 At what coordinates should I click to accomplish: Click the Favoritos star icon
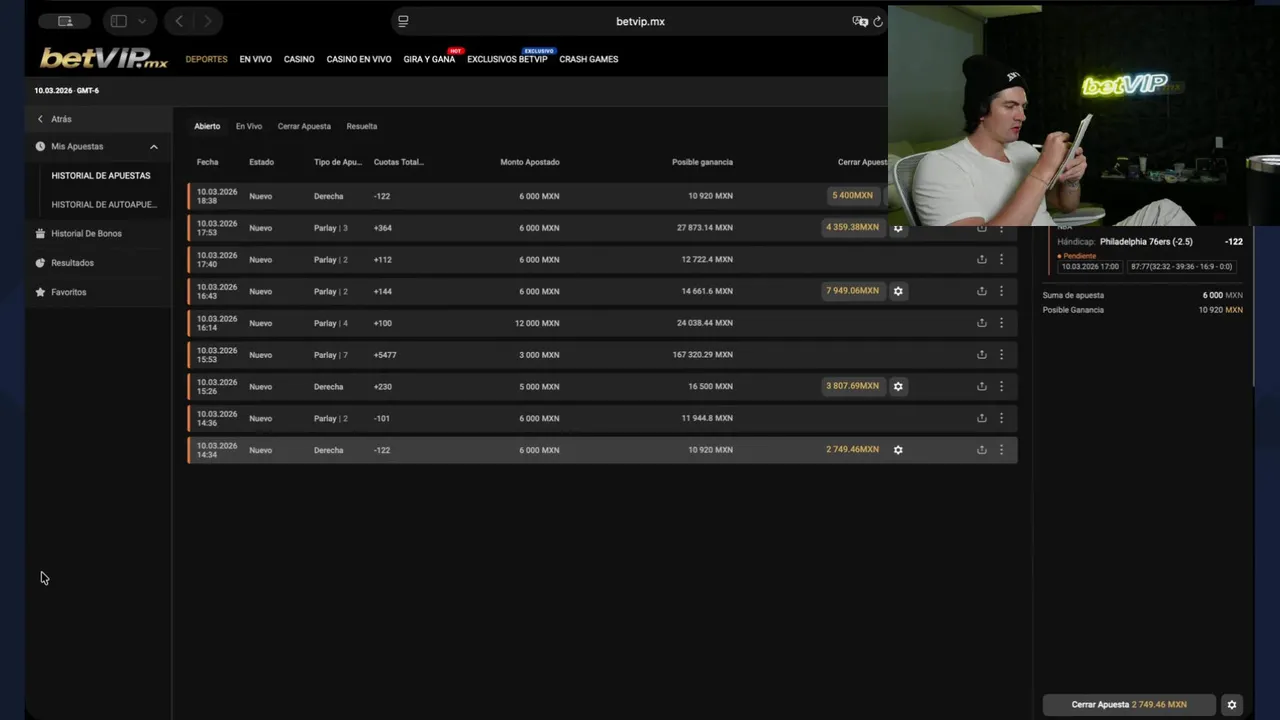click(40, 292)
